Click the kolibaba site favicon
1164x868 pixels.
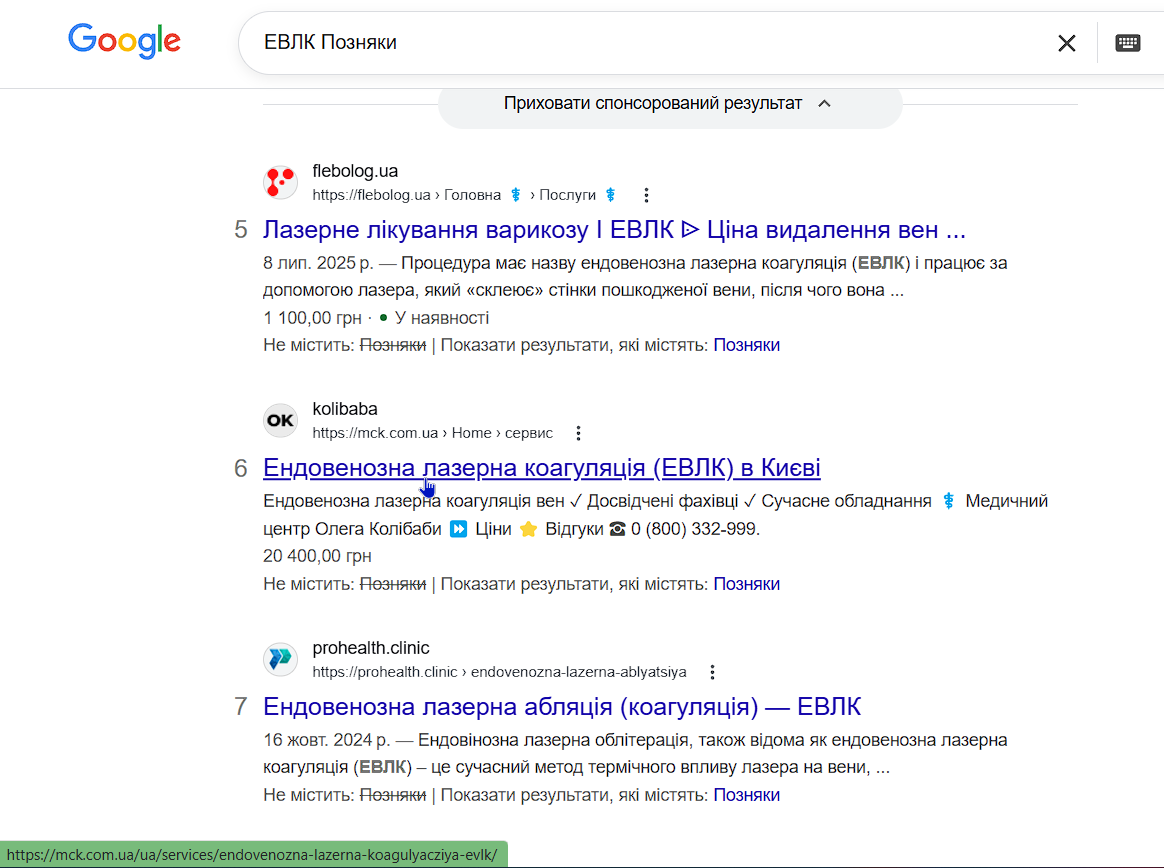pos(280,421)
